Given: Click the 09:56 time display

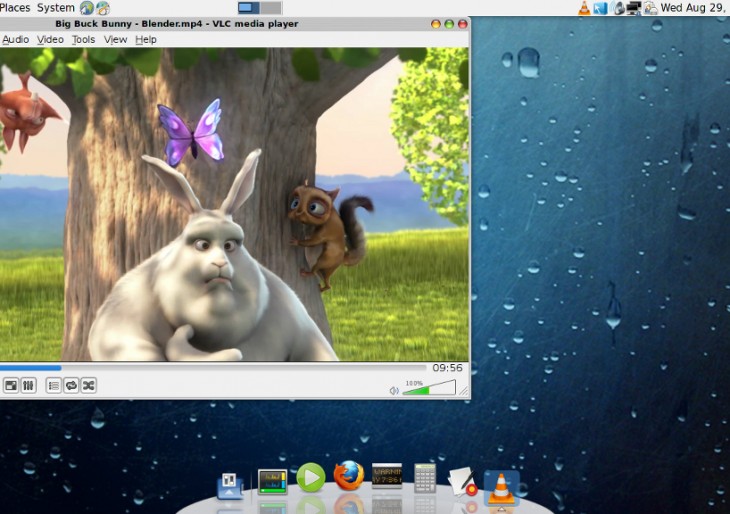Looking at the screenshot, I should point(447,368).
